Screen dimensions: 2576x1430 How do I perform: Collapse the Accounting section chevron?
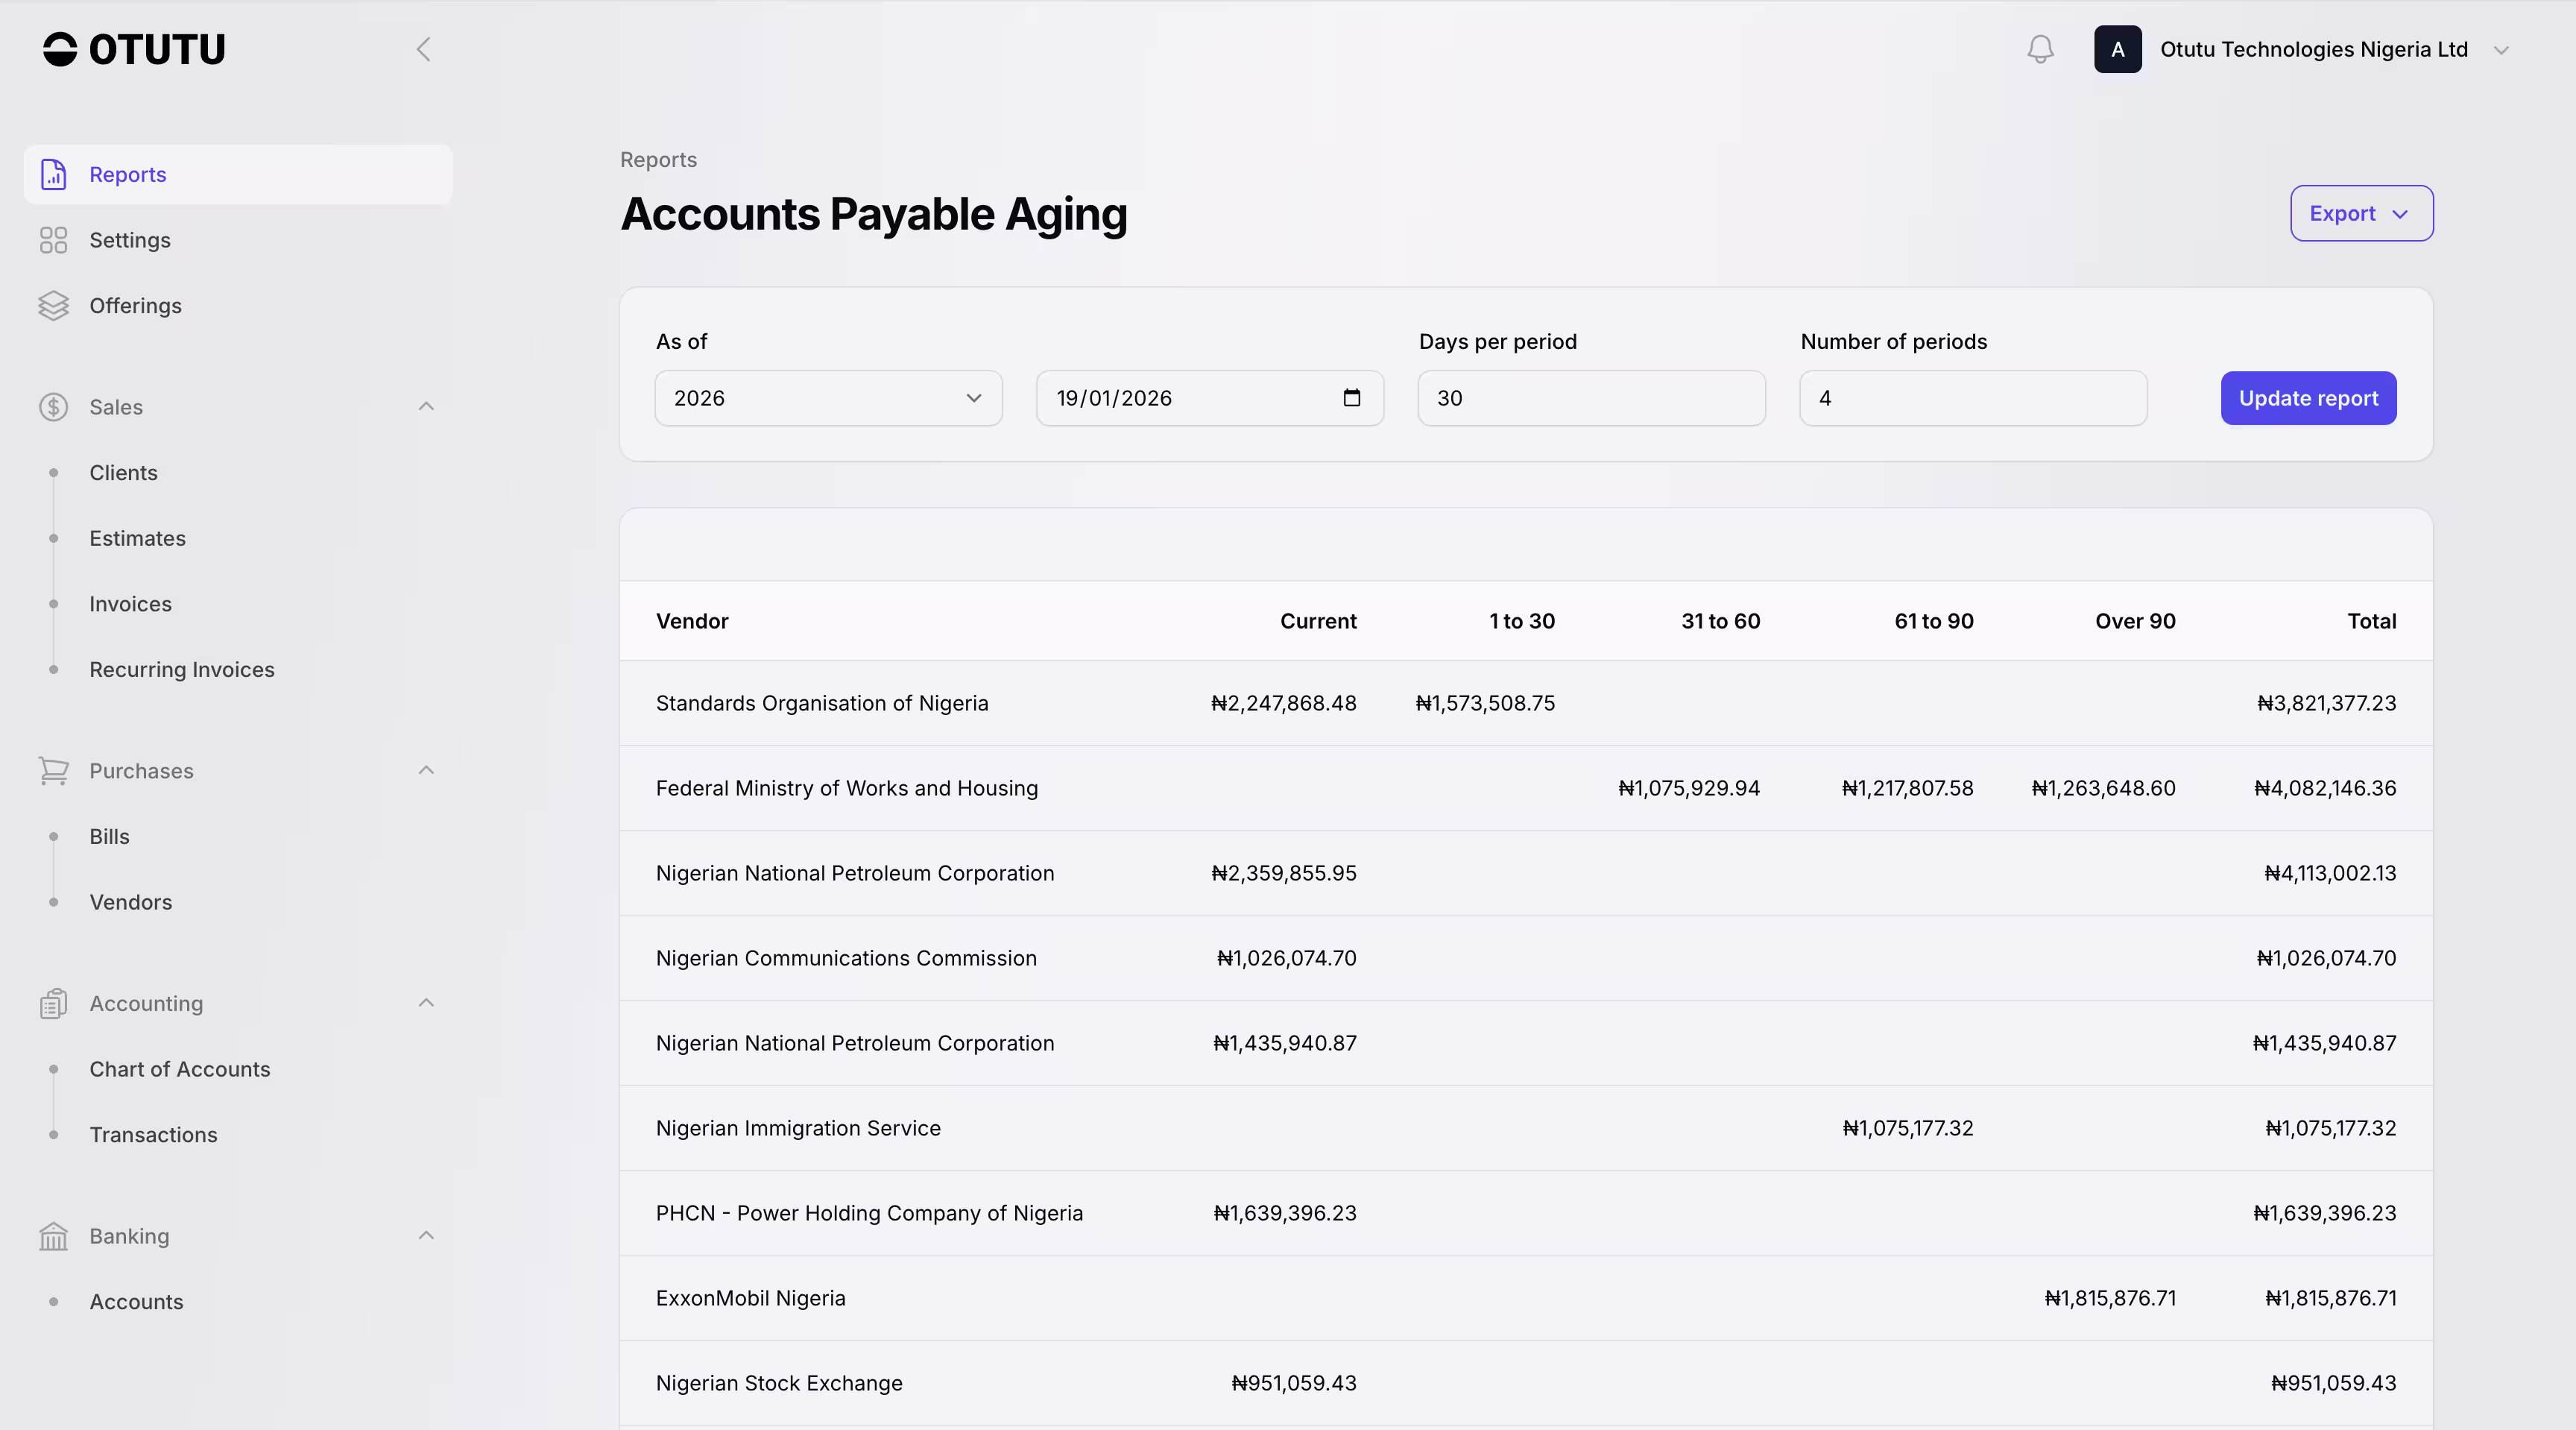(426, 1003)
